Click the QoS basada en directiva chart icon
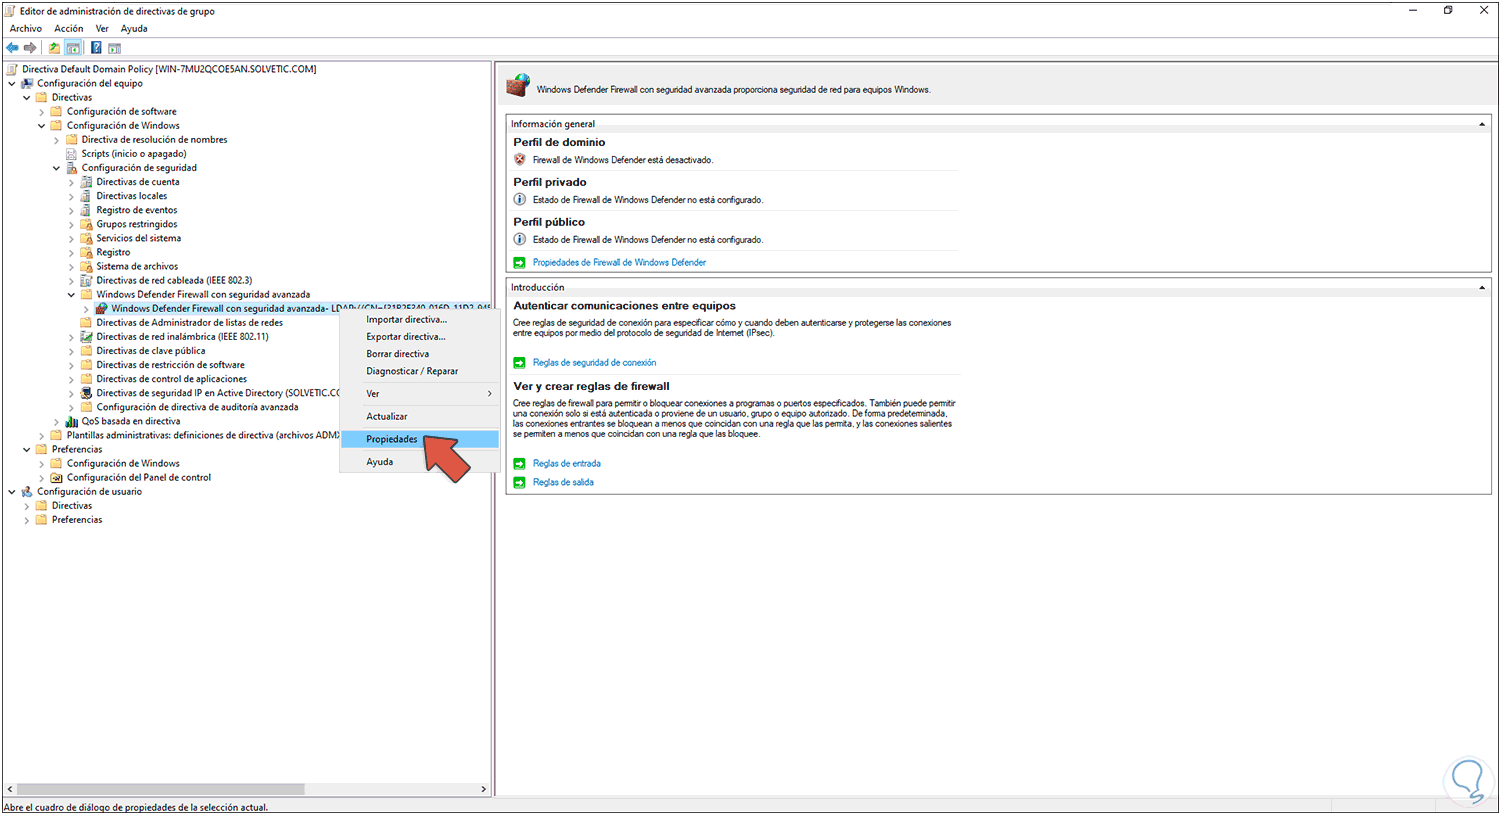 coord(72,421)
